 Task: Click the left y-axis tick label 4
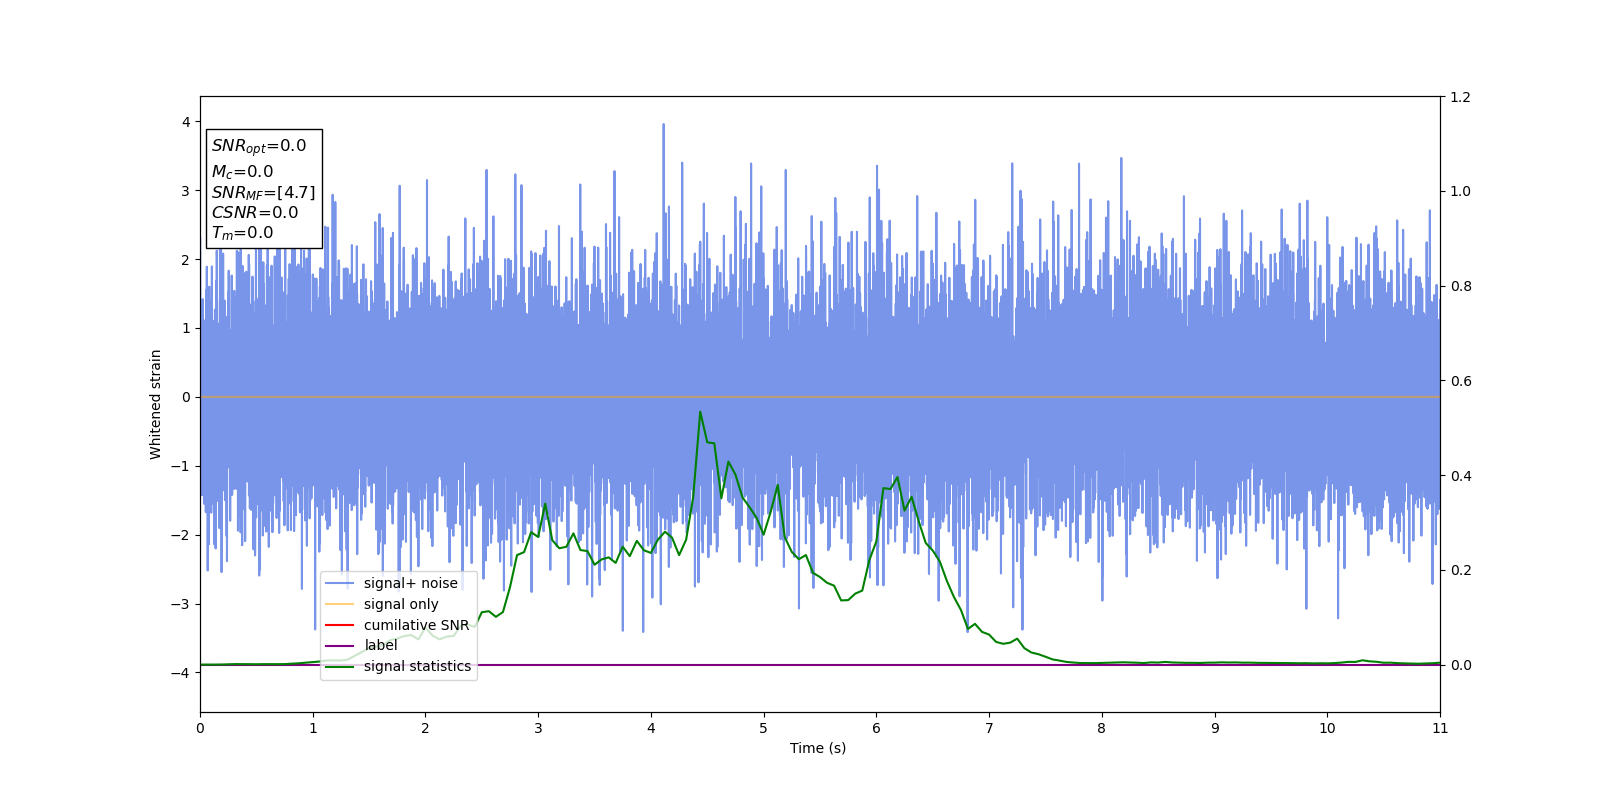pyautogui.click(x=186, y=122)
